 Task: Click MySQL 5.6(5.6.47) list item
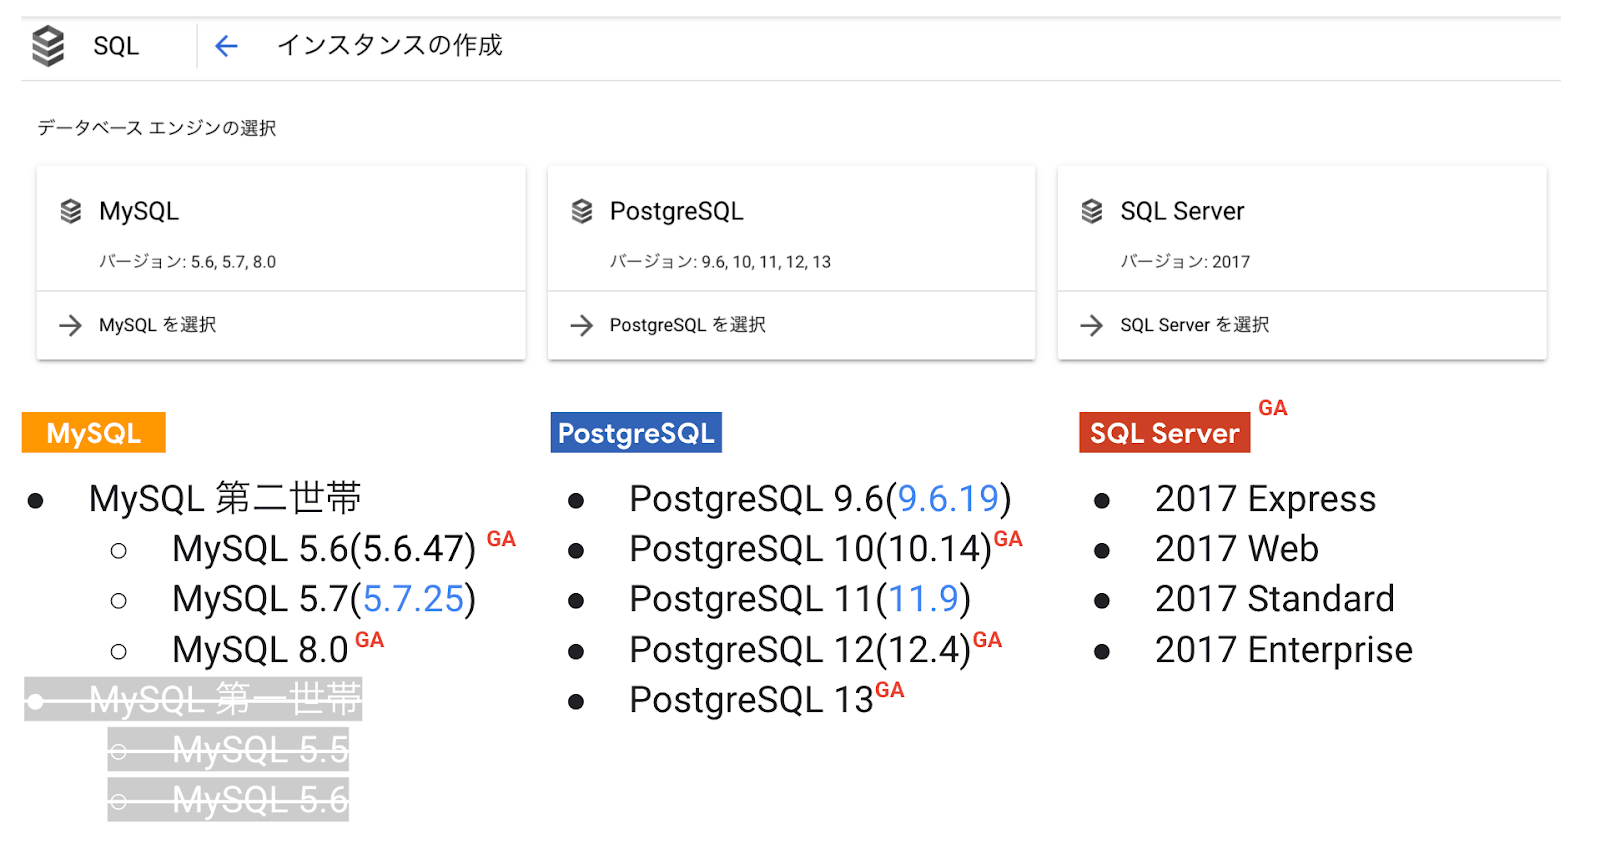click(324, 549)
